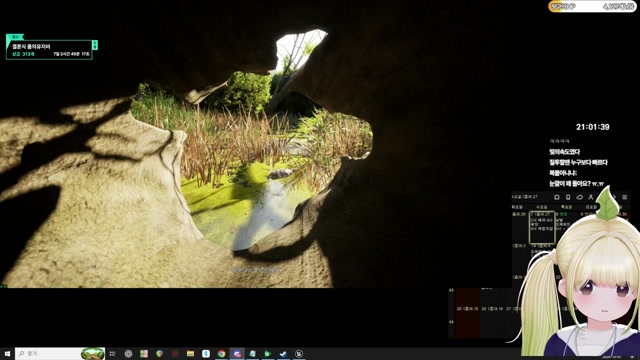Click the green tab on the mission box's right edge
Viewport: 640px width, 360px height.
(95, 44)
